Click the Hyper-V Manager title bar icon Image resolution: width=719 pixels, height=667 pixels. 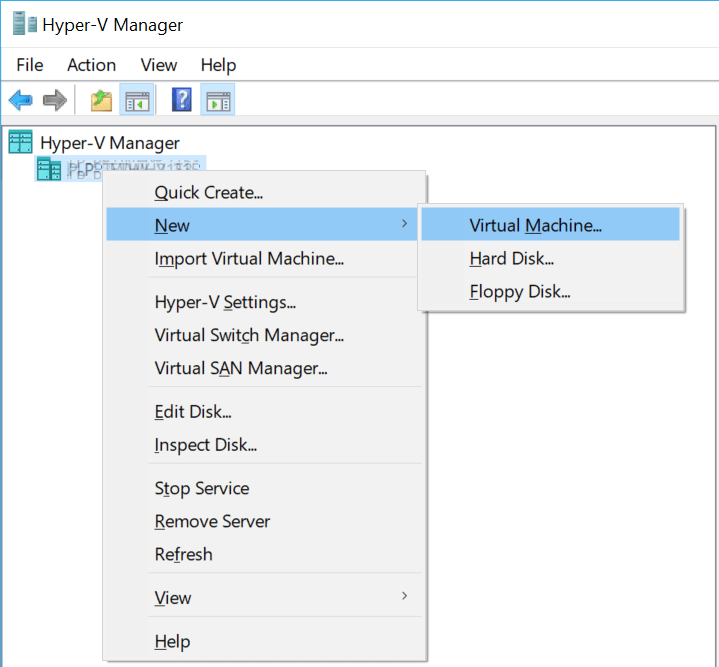tap(25, 24)
